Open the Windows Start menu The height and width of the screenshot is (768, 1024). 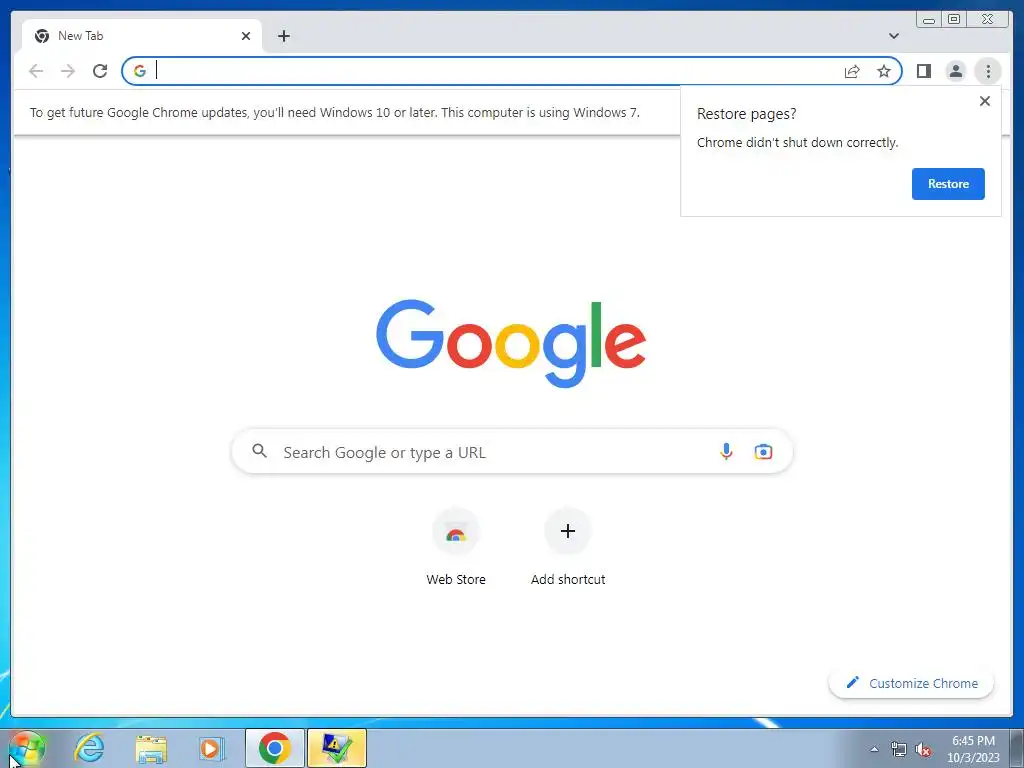pyautogui.click(x=27, y=748)
